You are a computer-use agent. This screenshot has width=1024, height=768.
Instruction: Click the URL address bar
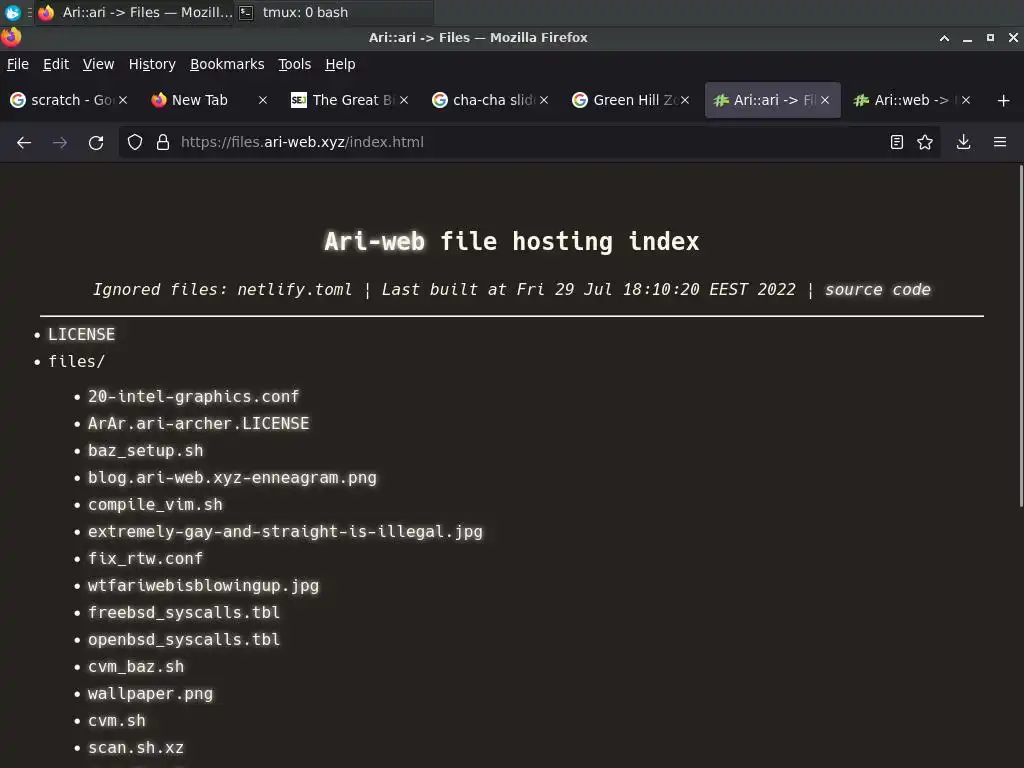tap(529, 142)
